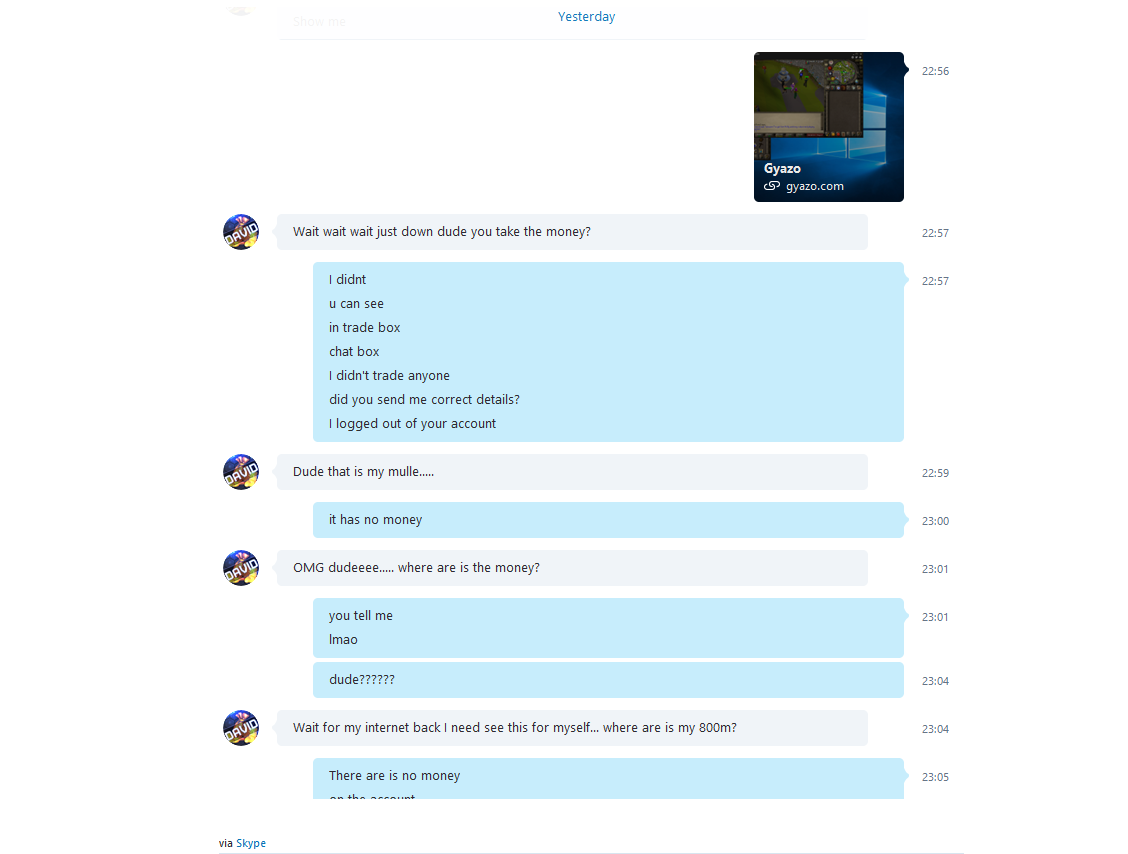Click the 'Dude that is my mulle.....' bubble
Screen dimensions: 1128x854
[x=572, y=472]
